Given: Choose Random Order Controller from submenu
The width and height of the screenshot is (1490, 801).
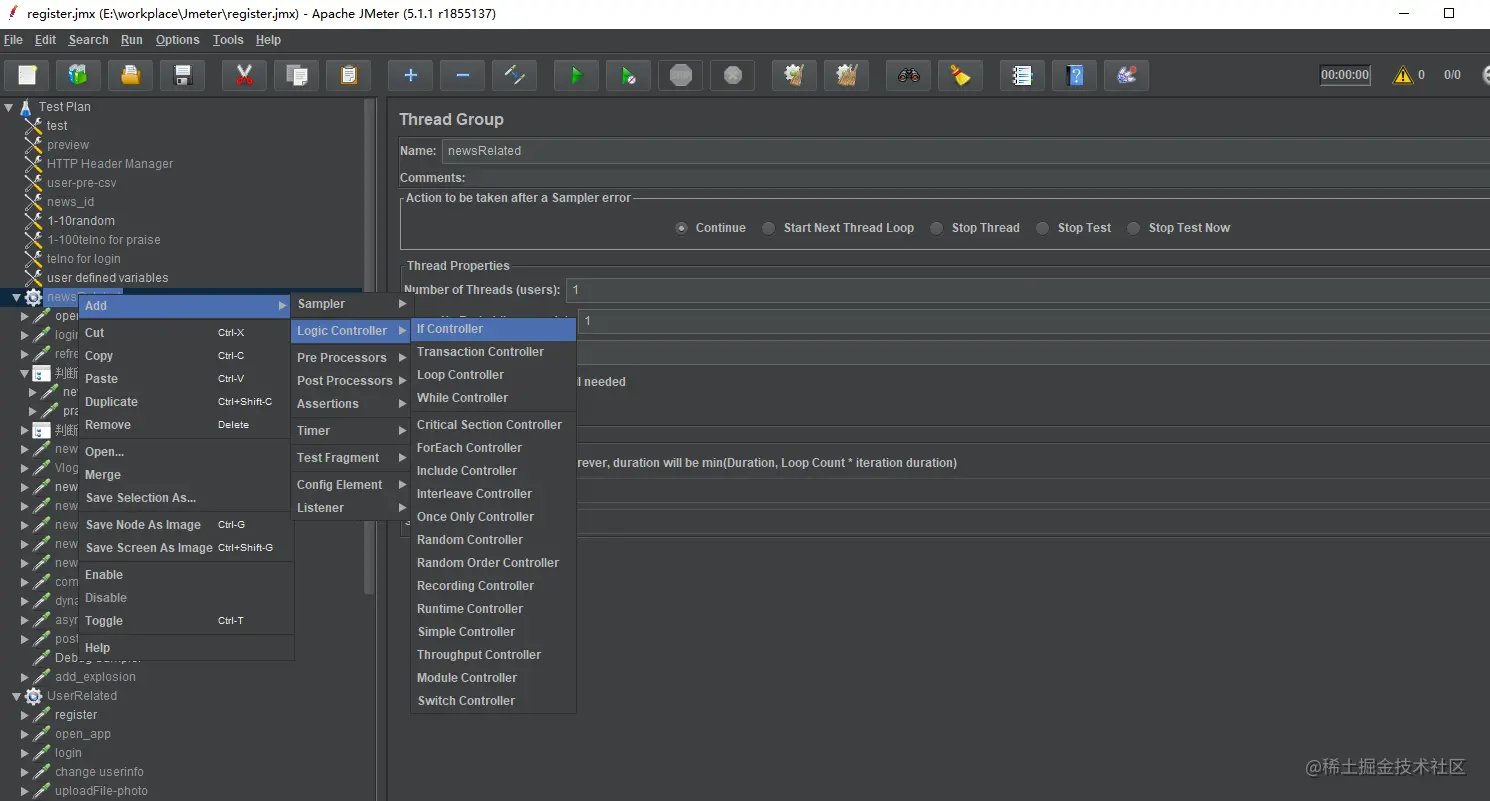Looking at the screenshot, I should pyautogui.click(x=493, y=563).
